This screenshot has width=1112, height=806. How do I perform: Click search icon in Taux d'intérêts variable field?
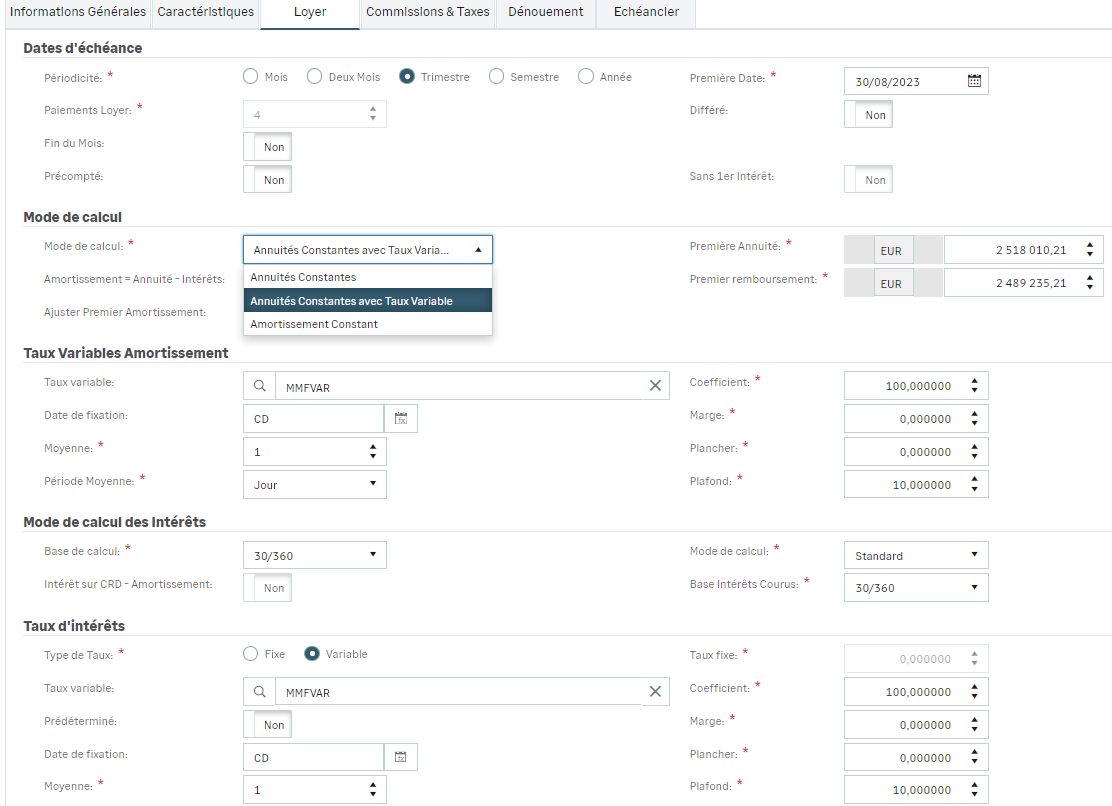click(x=259, y=692)
